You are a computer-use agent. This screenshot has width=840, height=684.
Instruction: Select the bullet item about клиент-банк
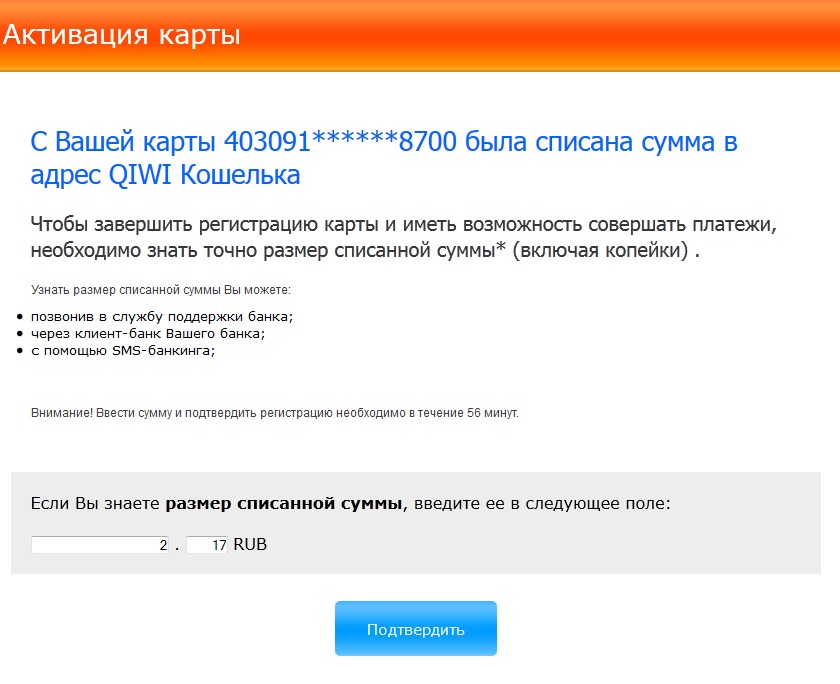148,334
